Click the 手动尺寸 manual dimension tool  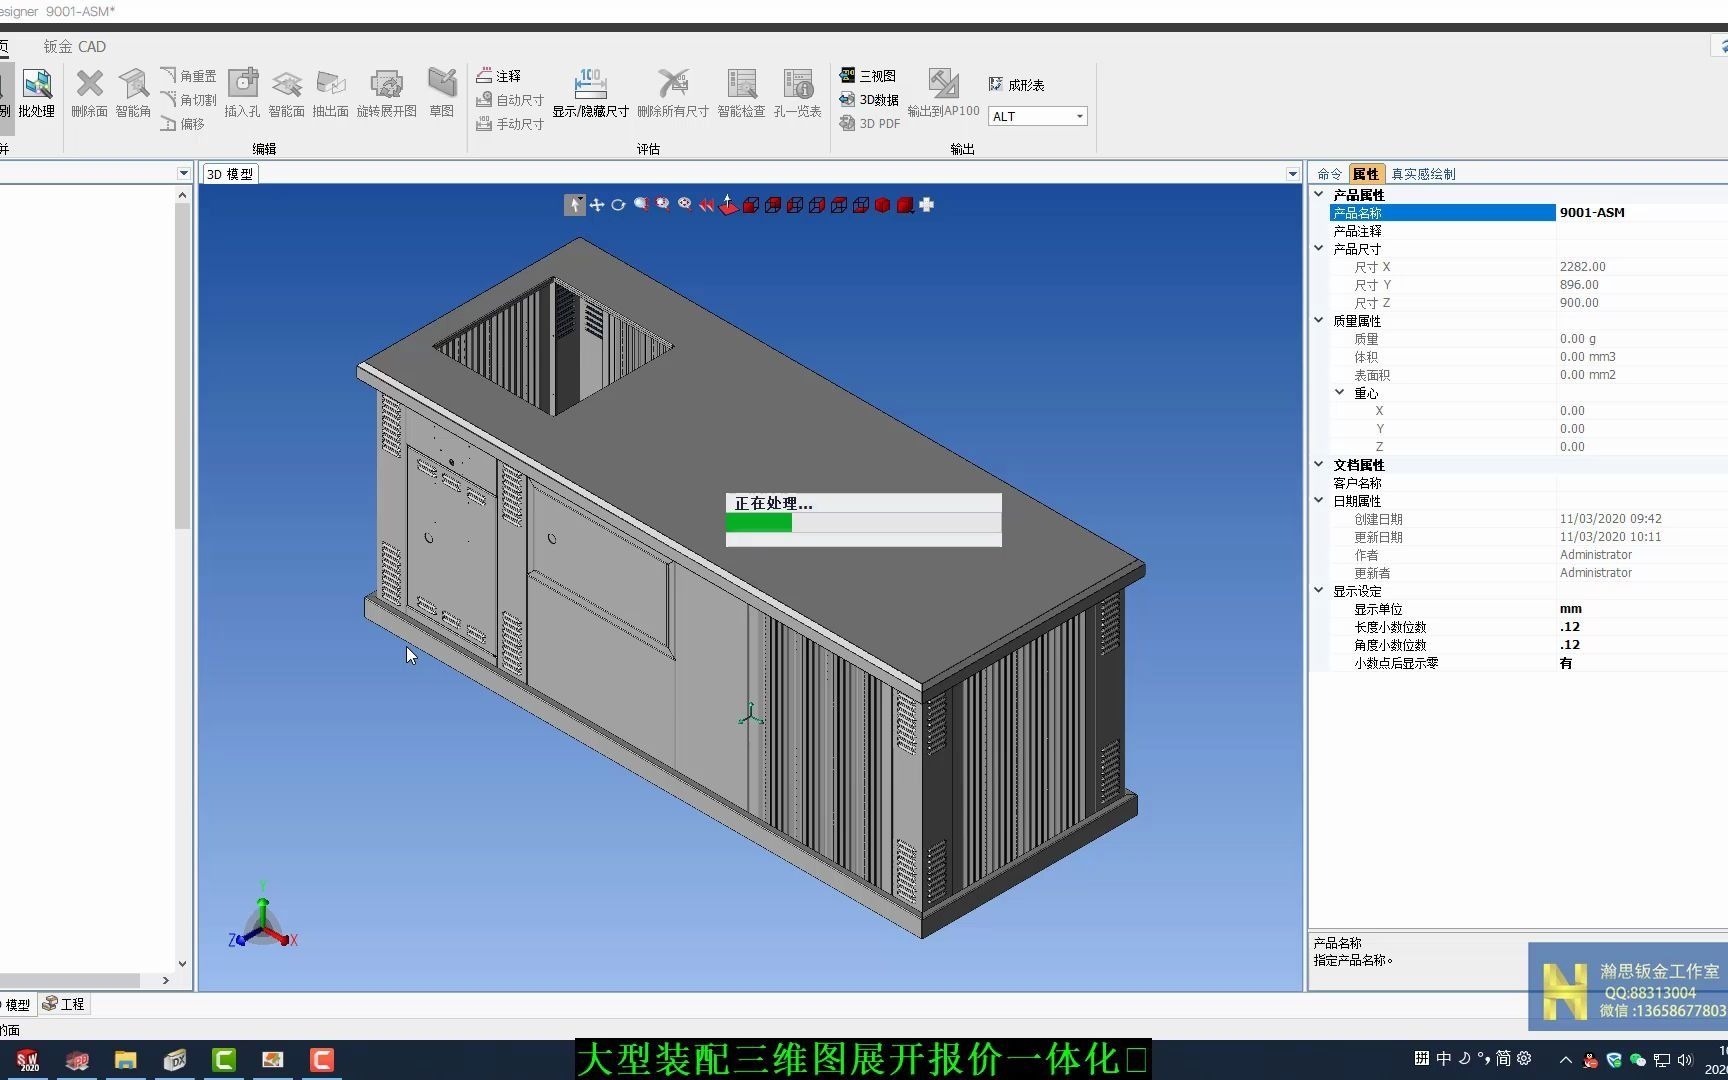pos(510,124)
